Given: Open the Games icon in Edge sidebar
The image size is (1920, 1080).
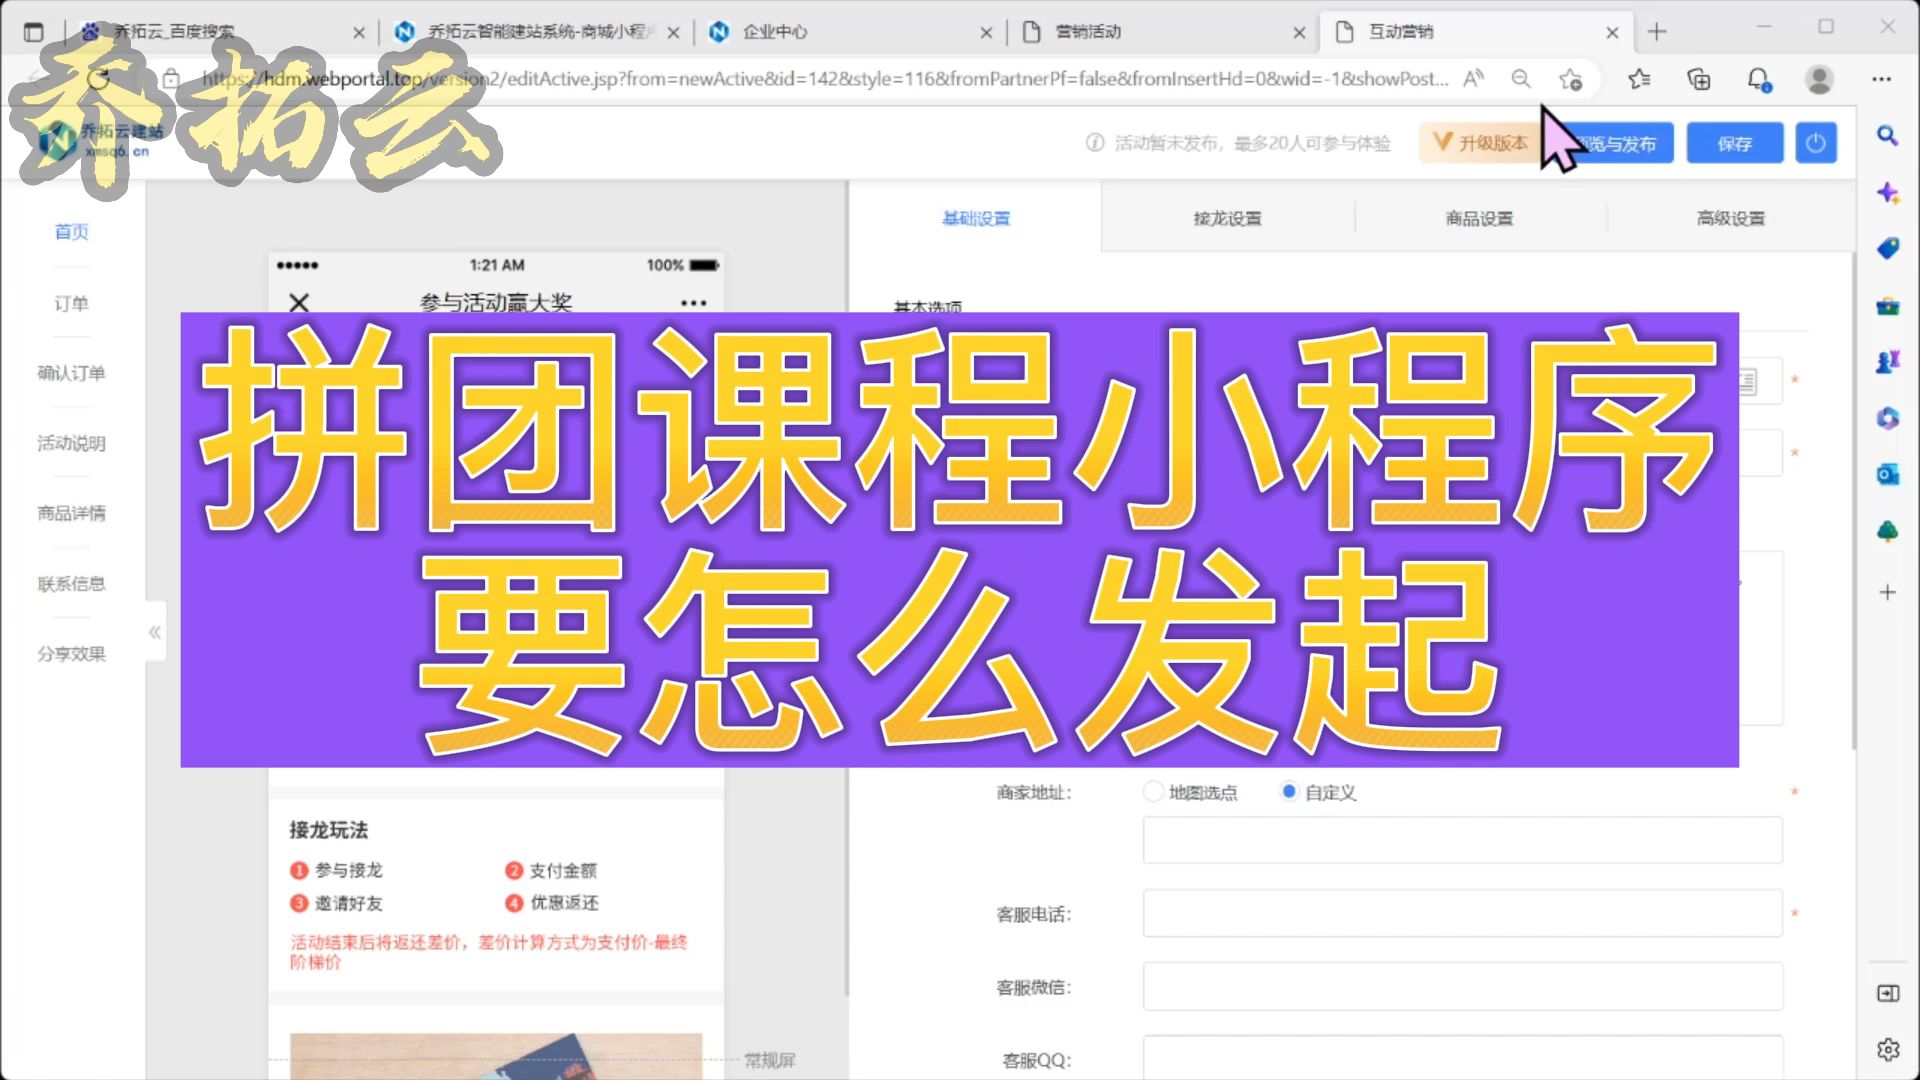Looking at the screenshot, I should pyautogui.click(x=1888, y=361).
